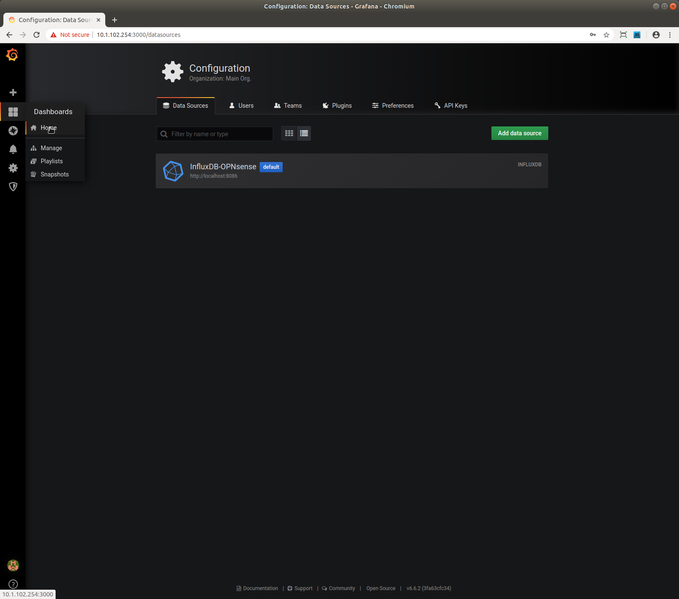Viewport: 679px width, 599px height.
Task: Open the Support footer link
Action: [x=300, y=588]
